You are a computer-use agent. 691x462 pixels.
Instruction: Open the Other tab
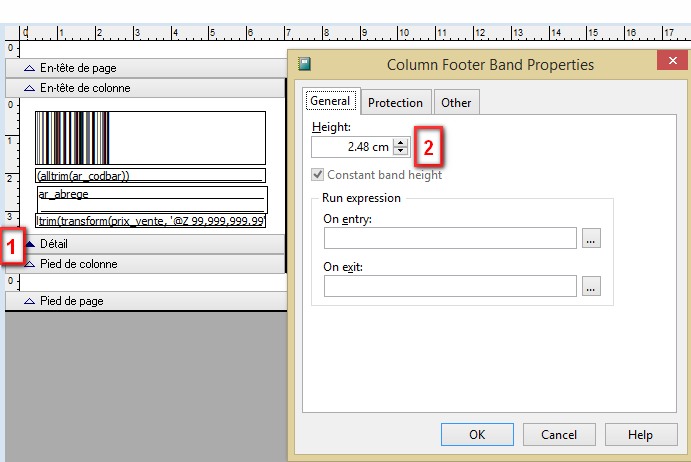(456, 103)
